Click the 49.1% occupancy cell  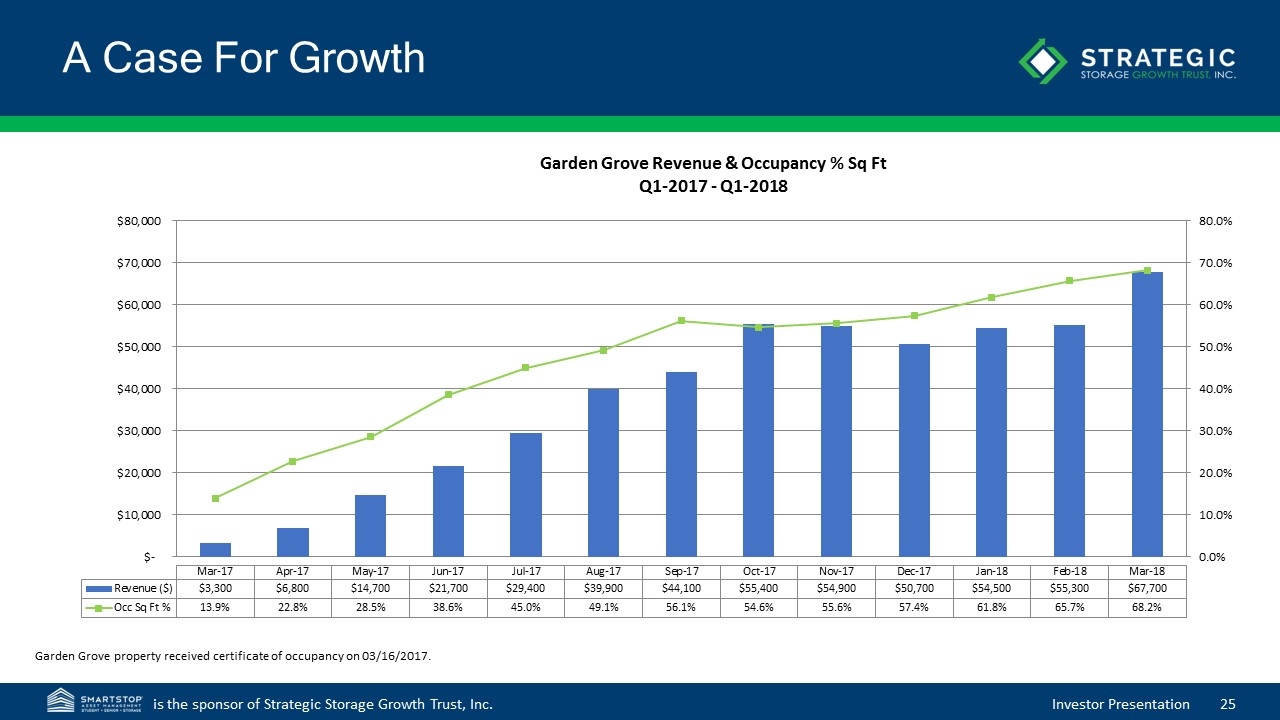click(x=603, y=609)
